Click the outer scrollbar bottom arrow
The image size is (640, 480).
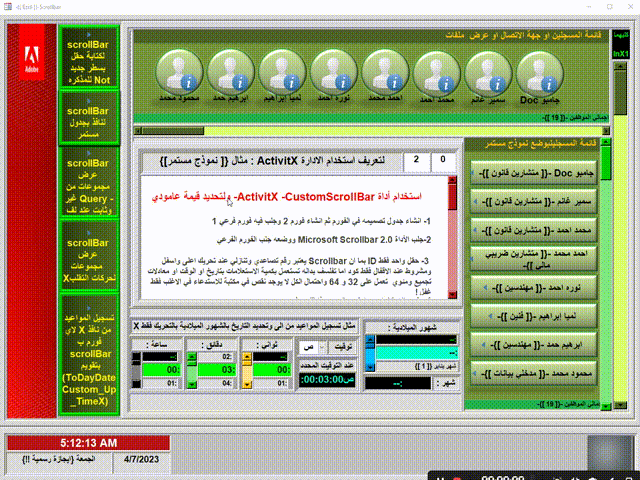click(x=620, y=405)
